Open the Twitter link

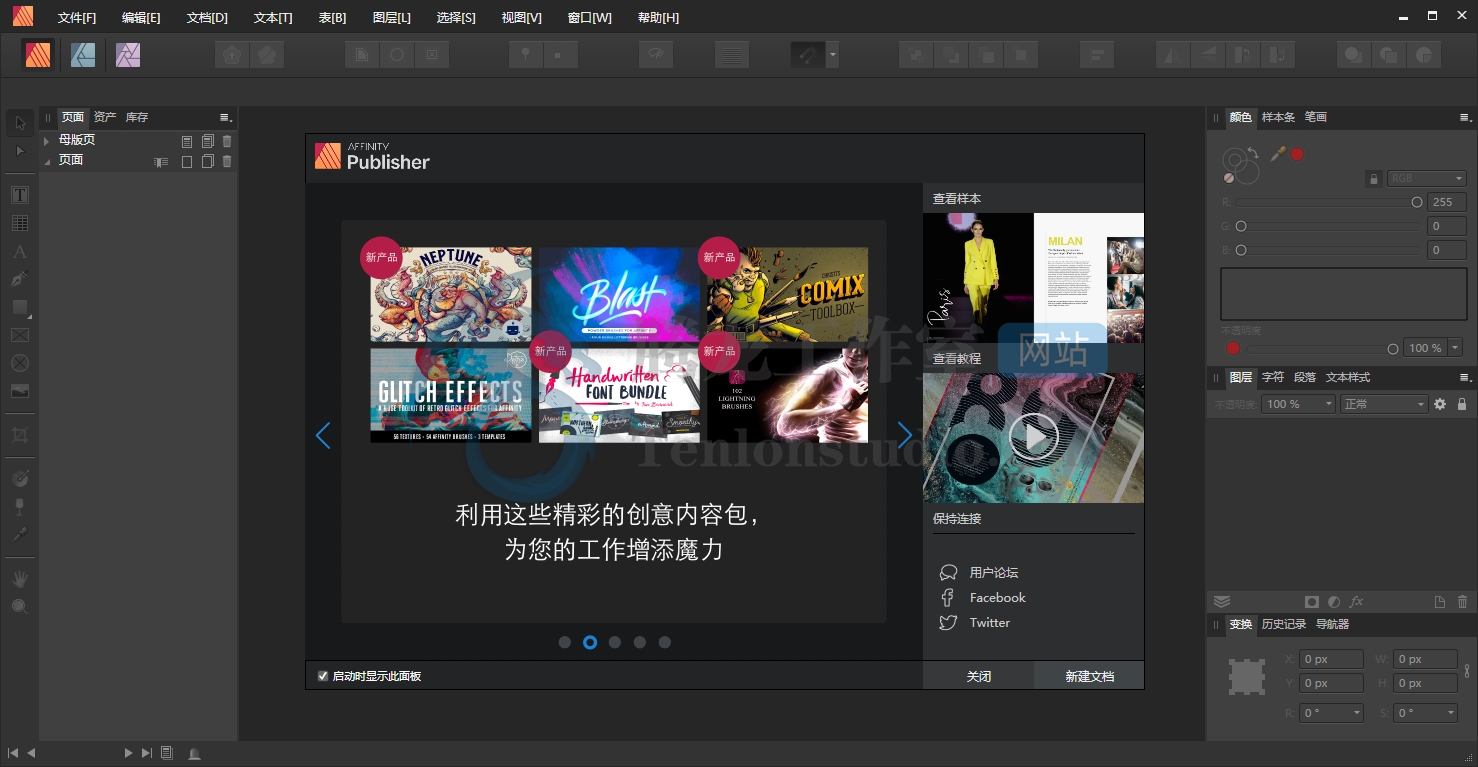[x=990, y=623]
